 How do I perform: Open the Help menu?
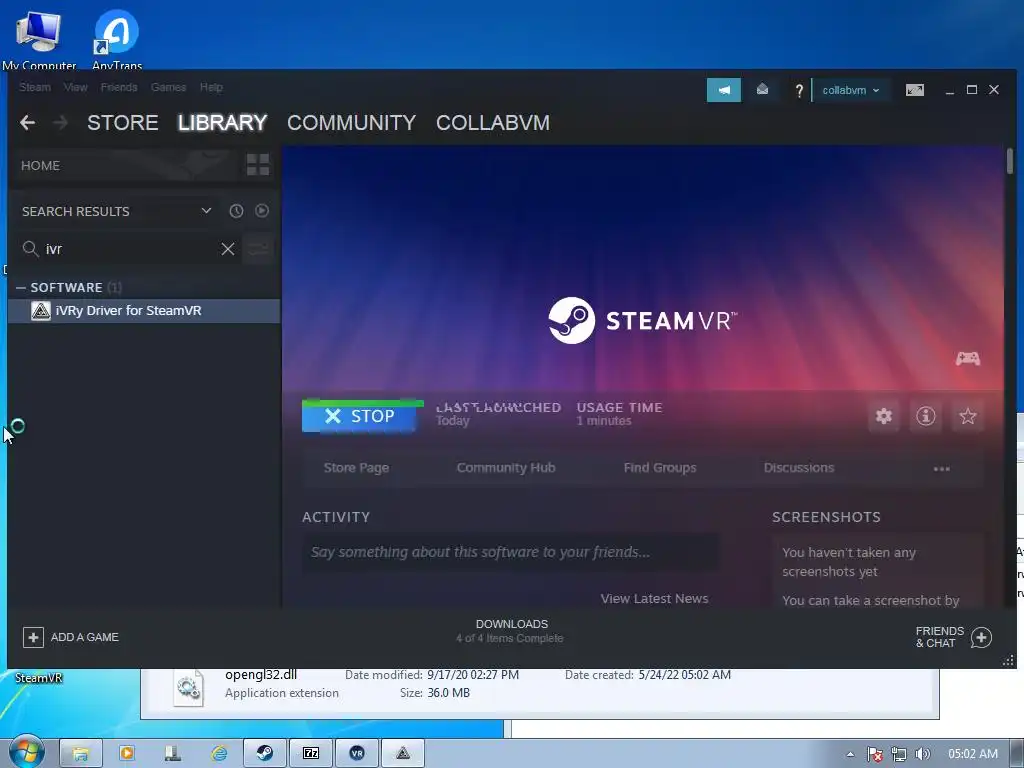(x=211, y=87)
